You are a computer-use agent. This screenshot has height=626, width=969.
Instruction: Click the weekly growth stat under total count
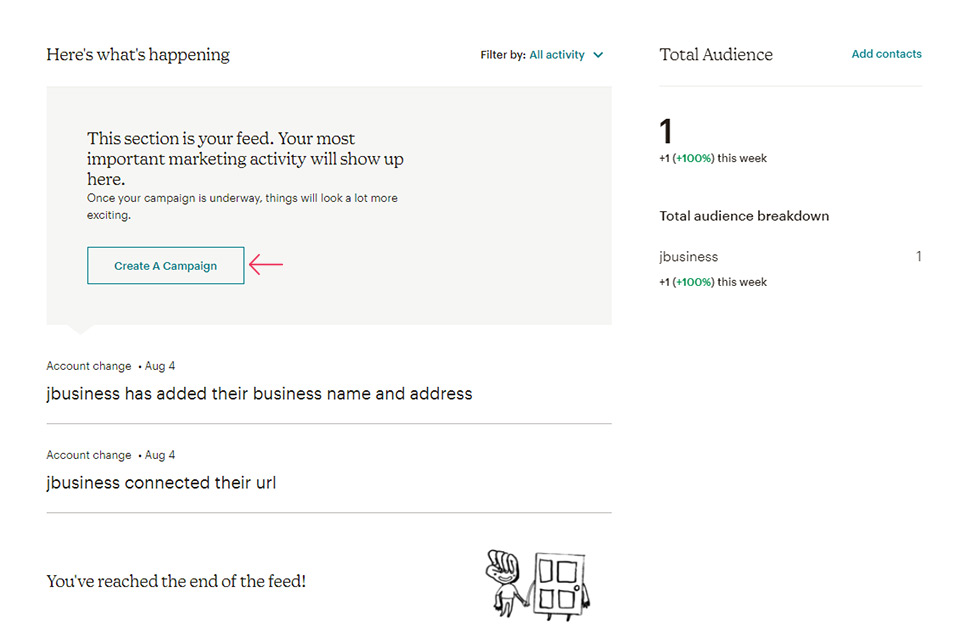coord(713,158)
